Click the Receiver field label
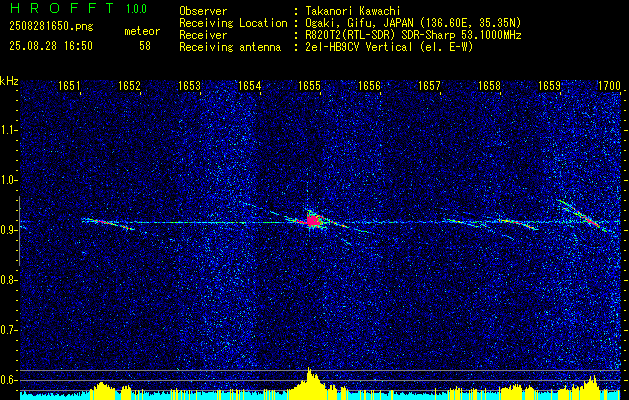 click(x=203, y=35)
